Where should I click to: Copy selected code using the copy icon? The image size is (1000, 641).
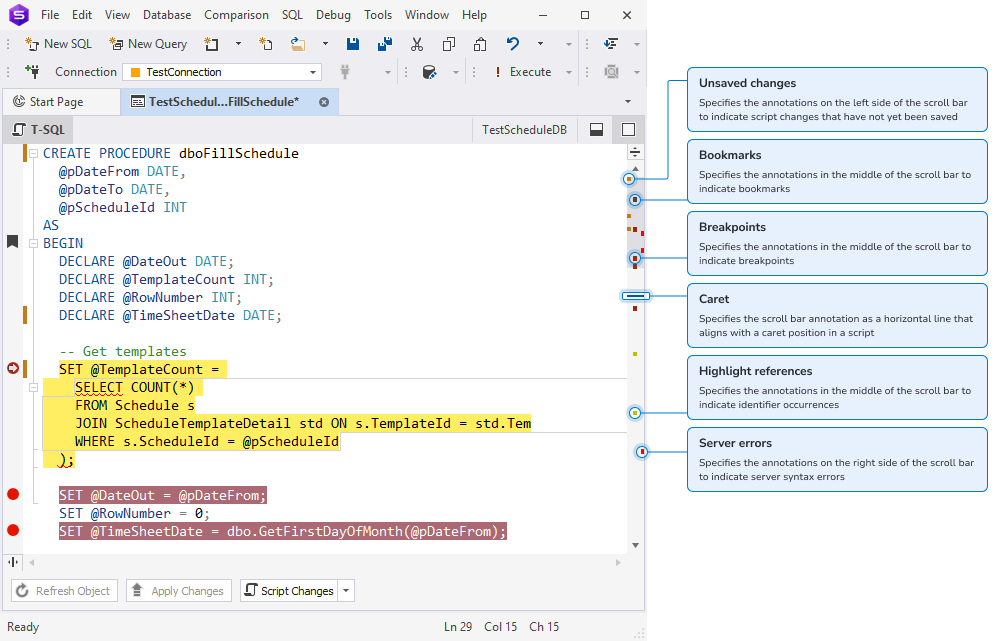[x=448, y=43]
